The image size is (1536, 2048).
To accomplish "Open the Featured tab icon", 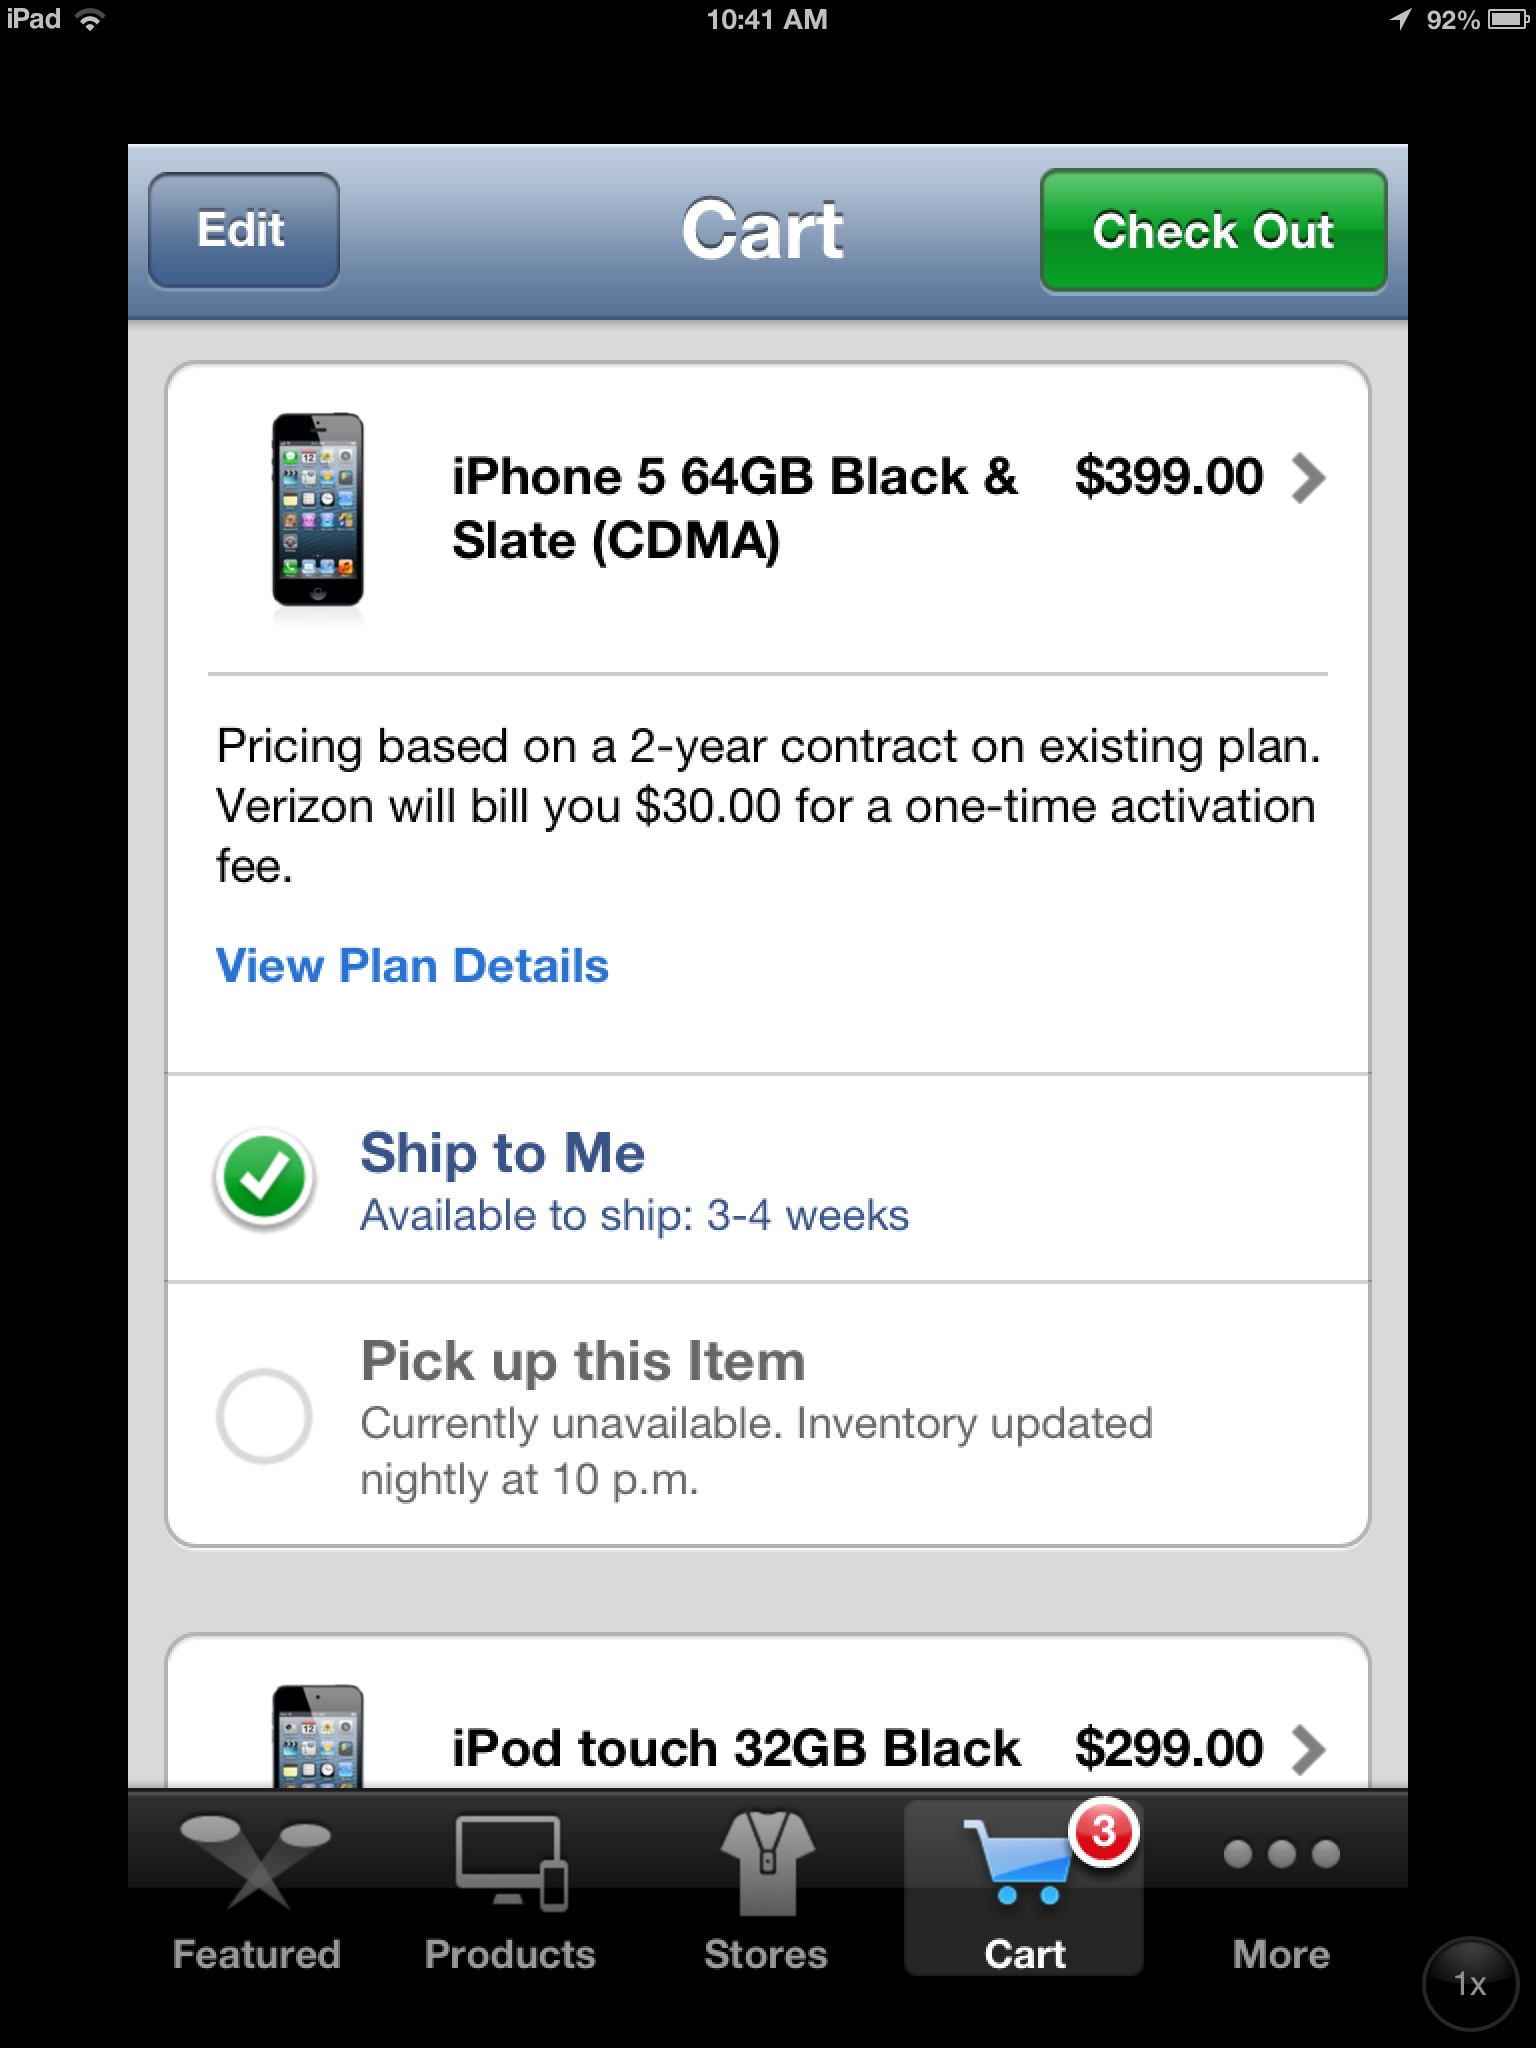I will pos(256,1858).
